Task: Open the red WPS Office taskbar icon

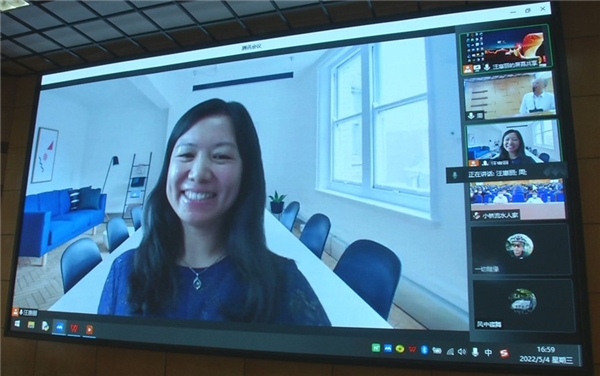Action: (x=74, y=329)
